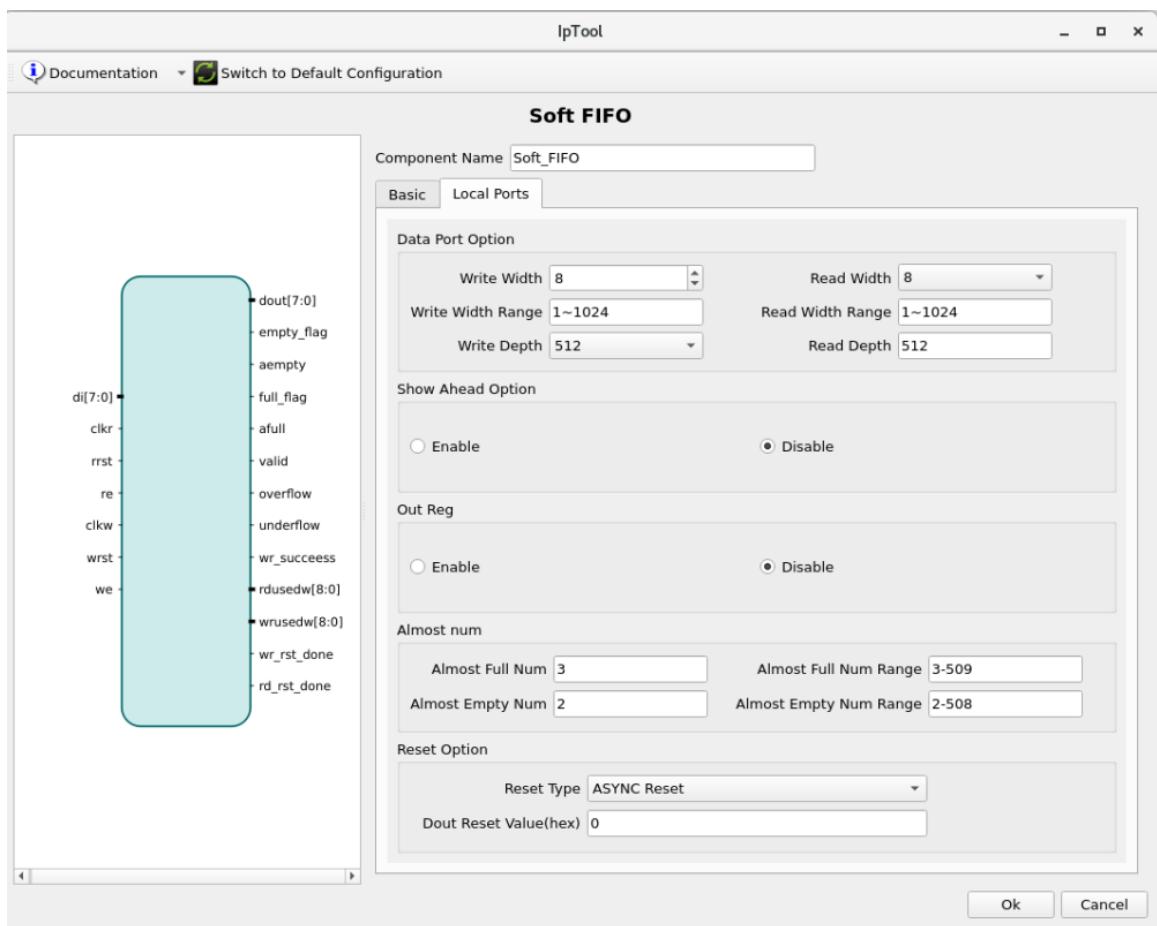Screen dimensions: 1157x926
Task: Click the full_flag port label
Action: tap(283, 397)
